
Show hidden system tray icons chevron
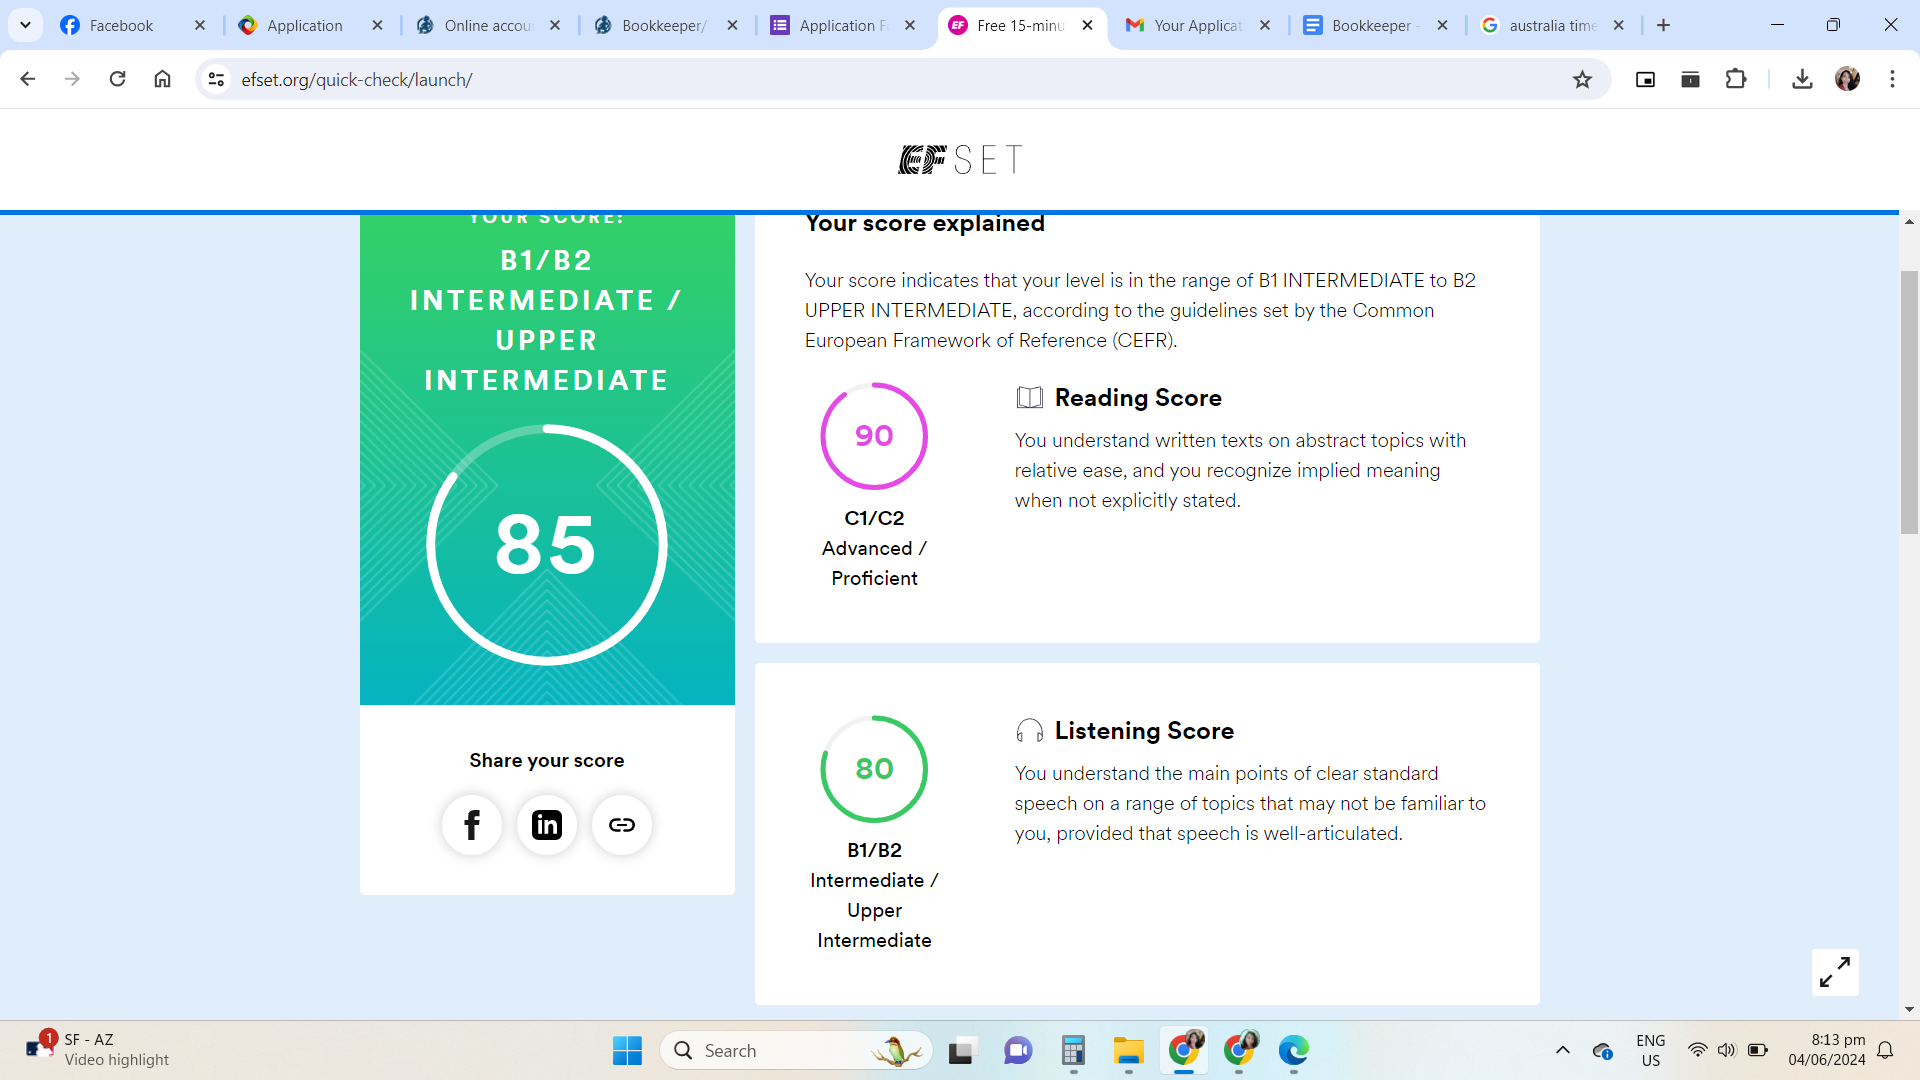1562,1050
